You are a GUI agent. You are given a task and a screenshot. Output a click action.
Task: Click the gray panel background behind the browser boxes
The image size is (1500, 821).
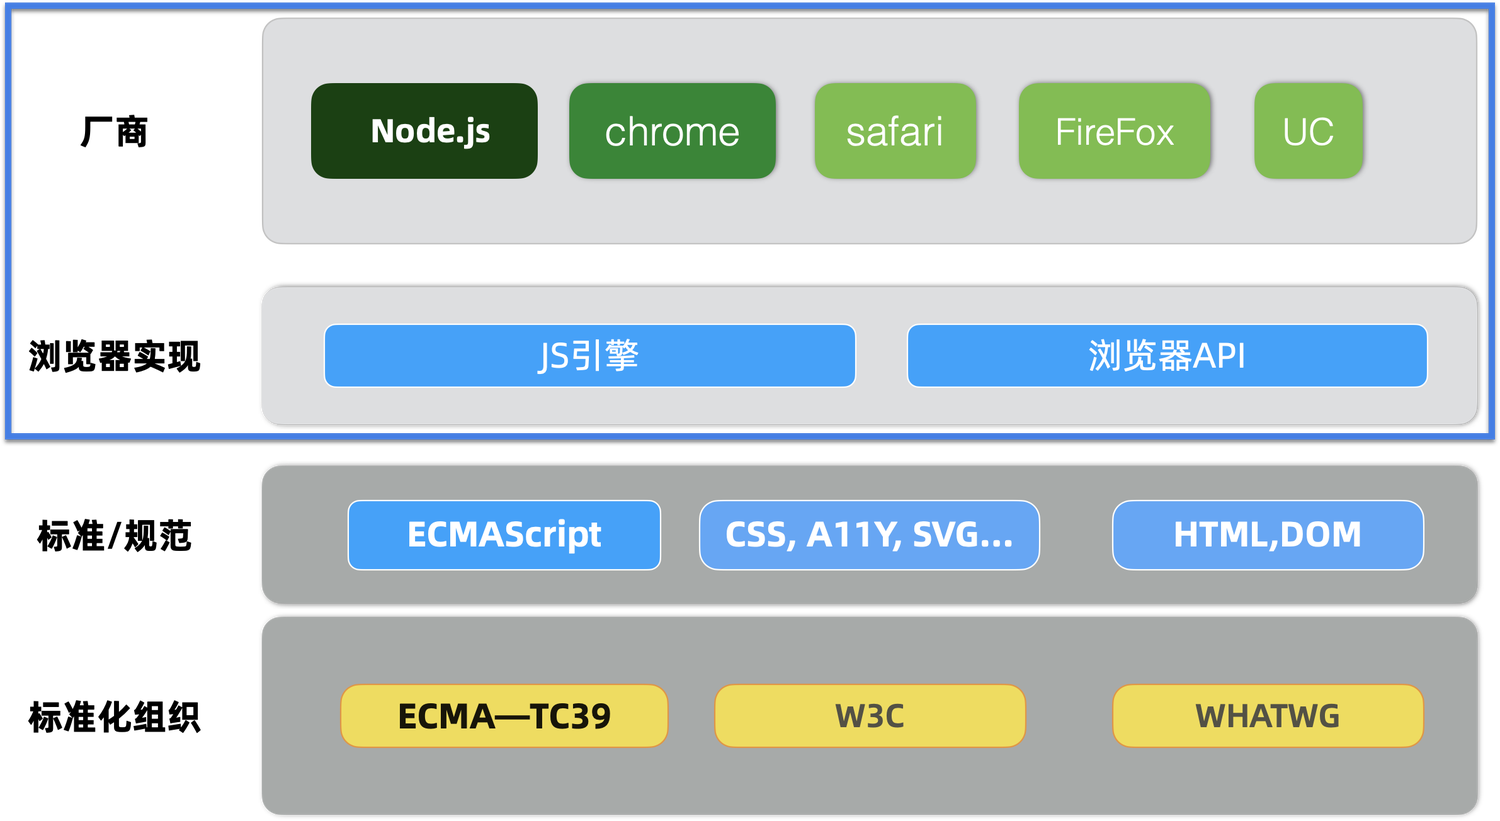pos(868,212)
